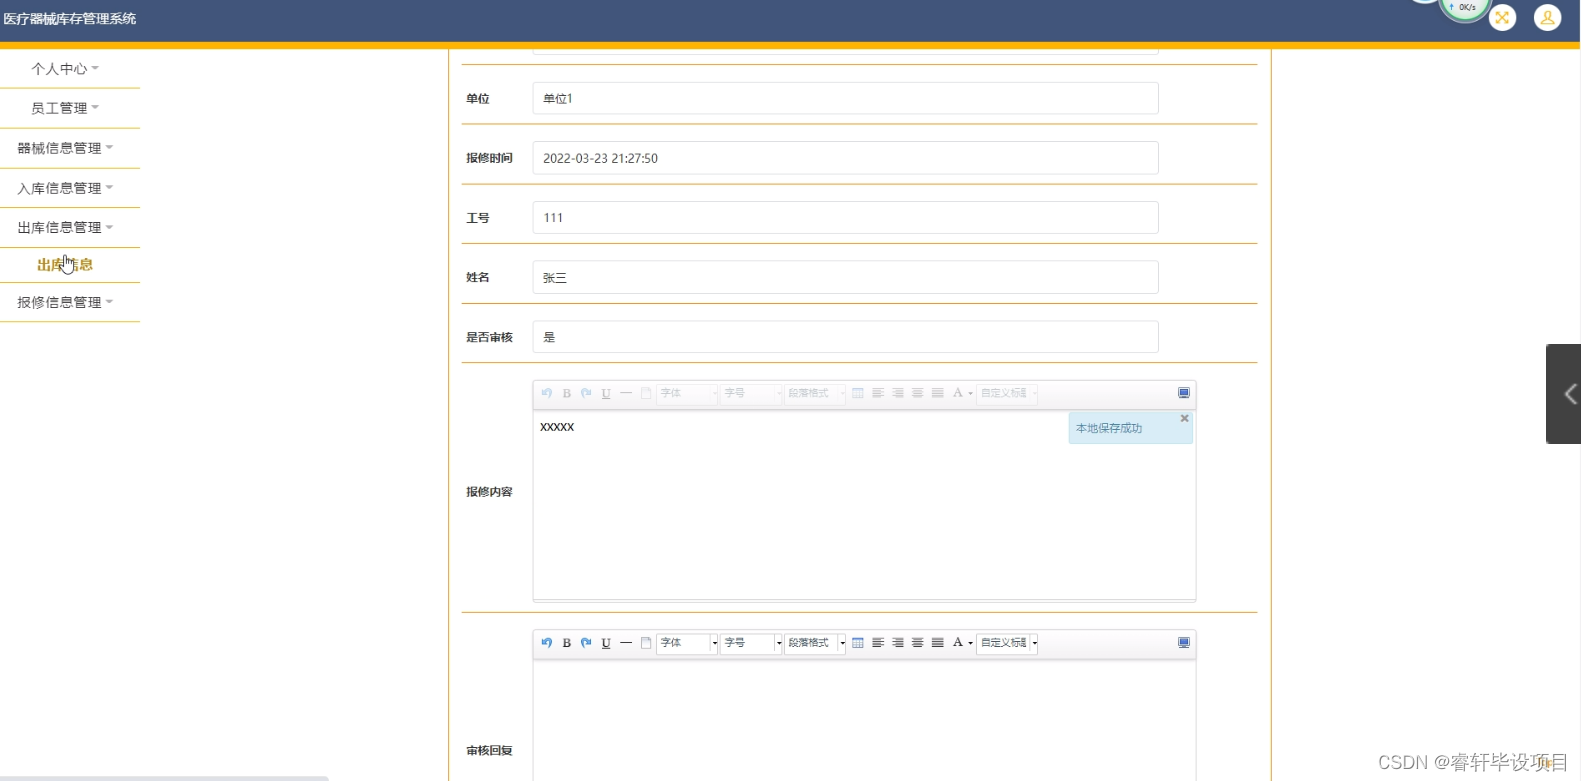Viewport: 1581px width, 781px height.
Task: Expand the 报修信息管理 sidebar menu
Action: [65, 302]
